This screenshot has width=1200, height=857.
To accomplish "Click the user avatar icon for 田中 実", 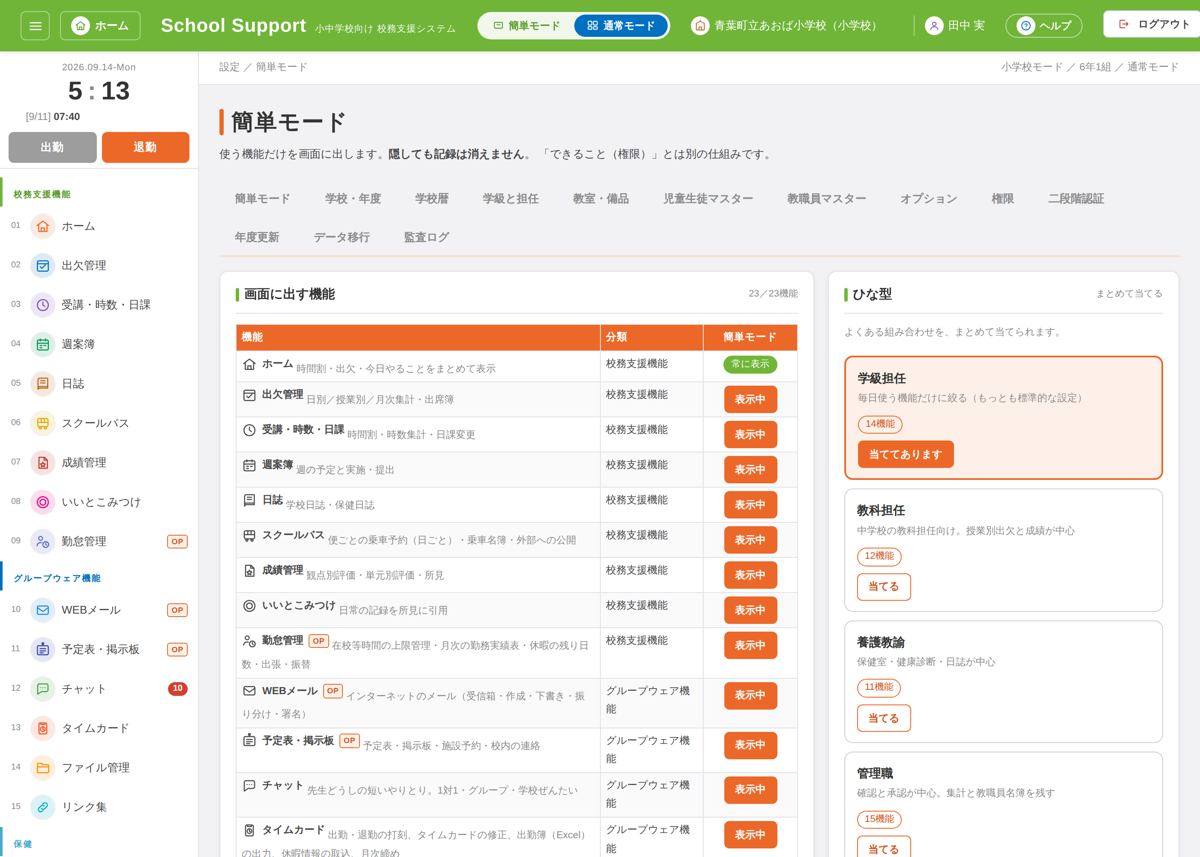I will tap(934, 25).
